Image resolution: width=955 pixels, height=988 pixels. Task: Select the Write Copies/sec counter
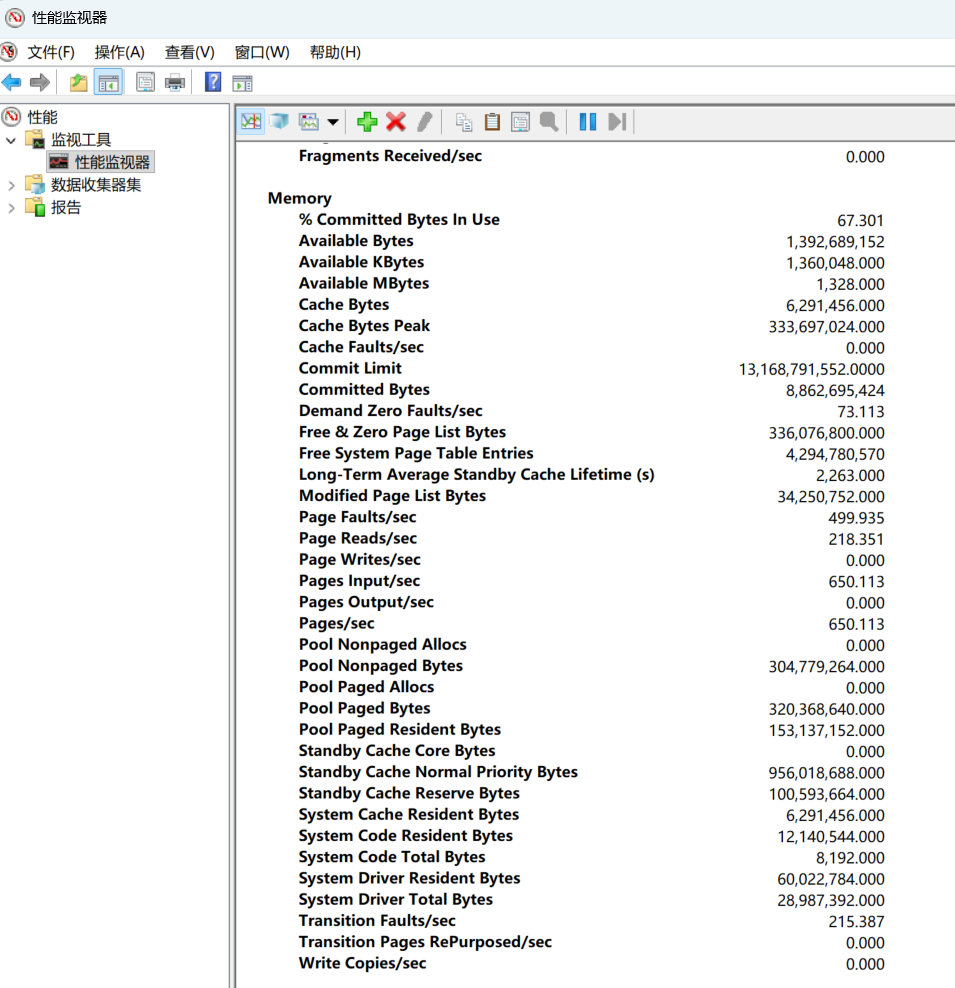[x=362, y=963]
